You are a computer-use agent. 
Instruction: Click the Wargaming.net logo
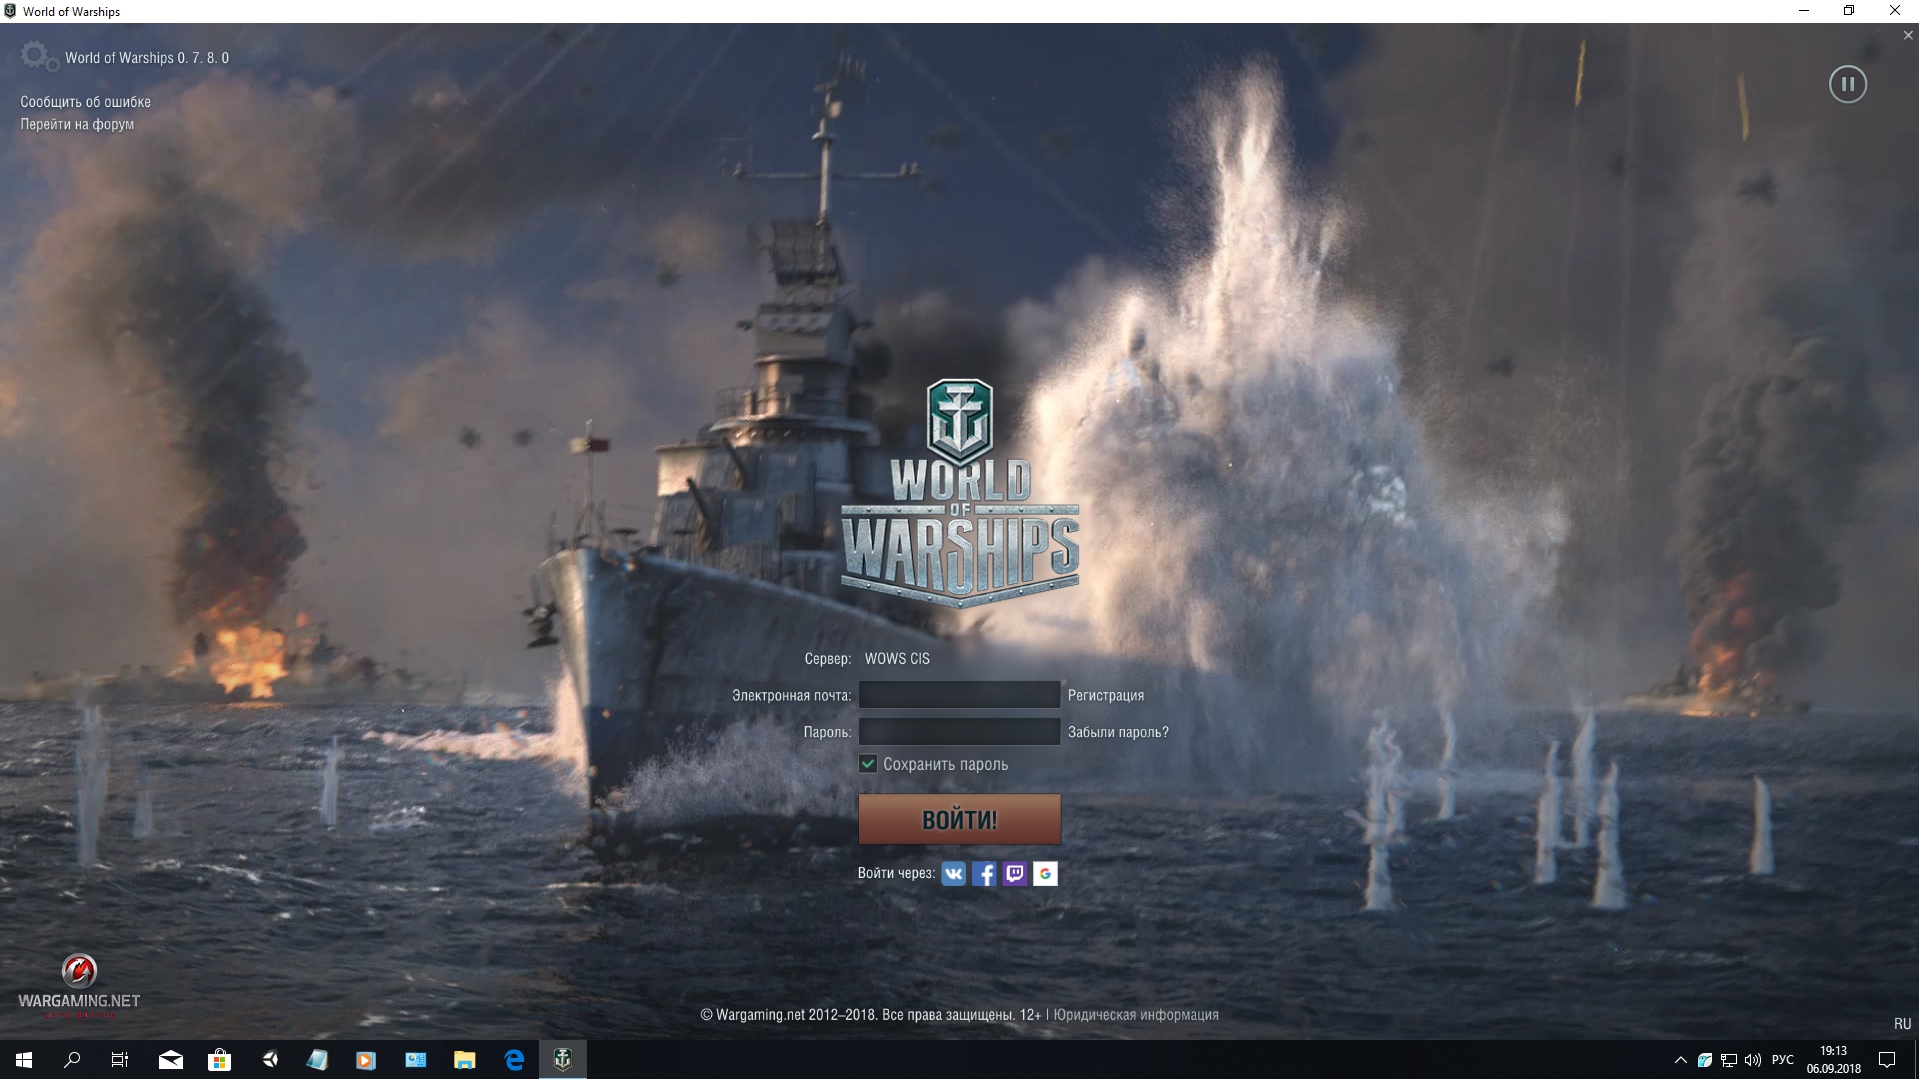[79, 986]
